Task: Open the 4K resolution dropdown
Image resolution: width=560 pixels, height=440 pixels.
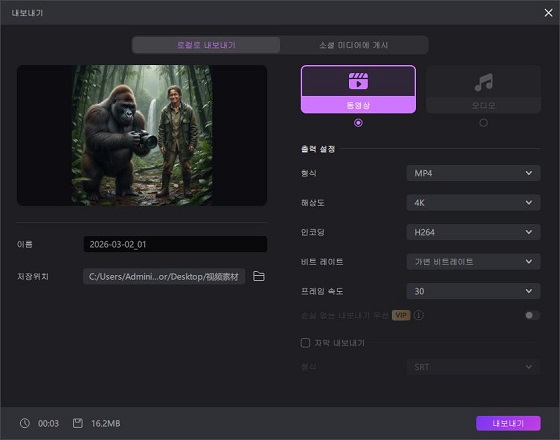Action: 473,203
